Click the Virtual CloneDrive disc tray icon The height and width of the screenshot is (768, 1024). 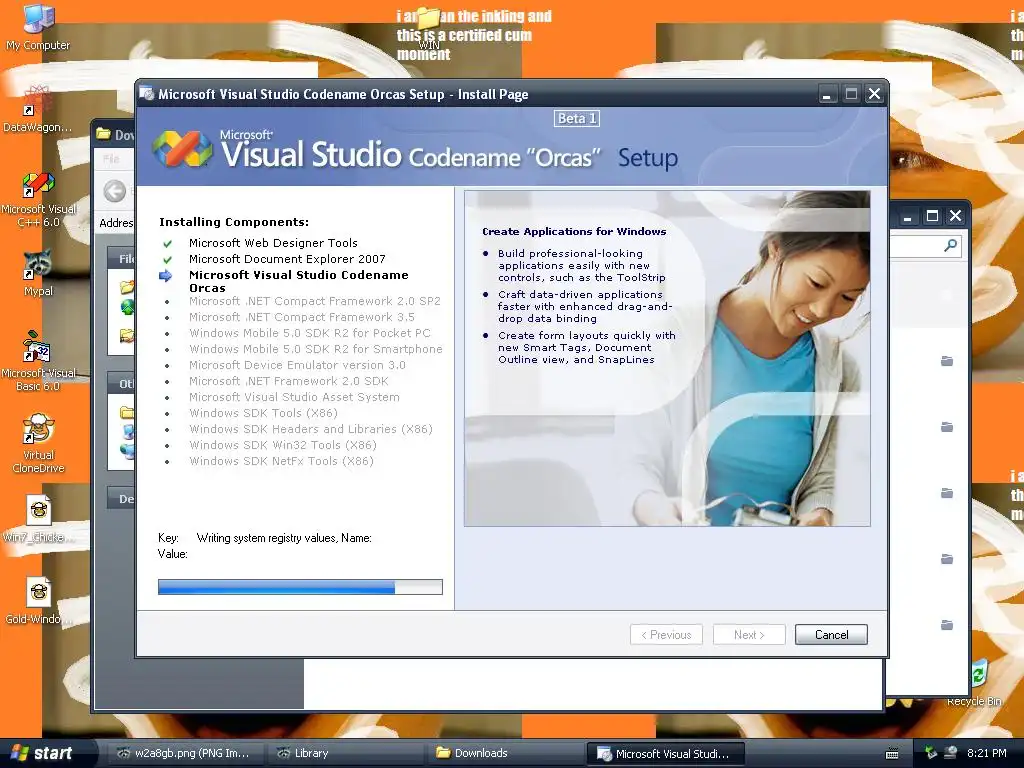pos(951,753)
